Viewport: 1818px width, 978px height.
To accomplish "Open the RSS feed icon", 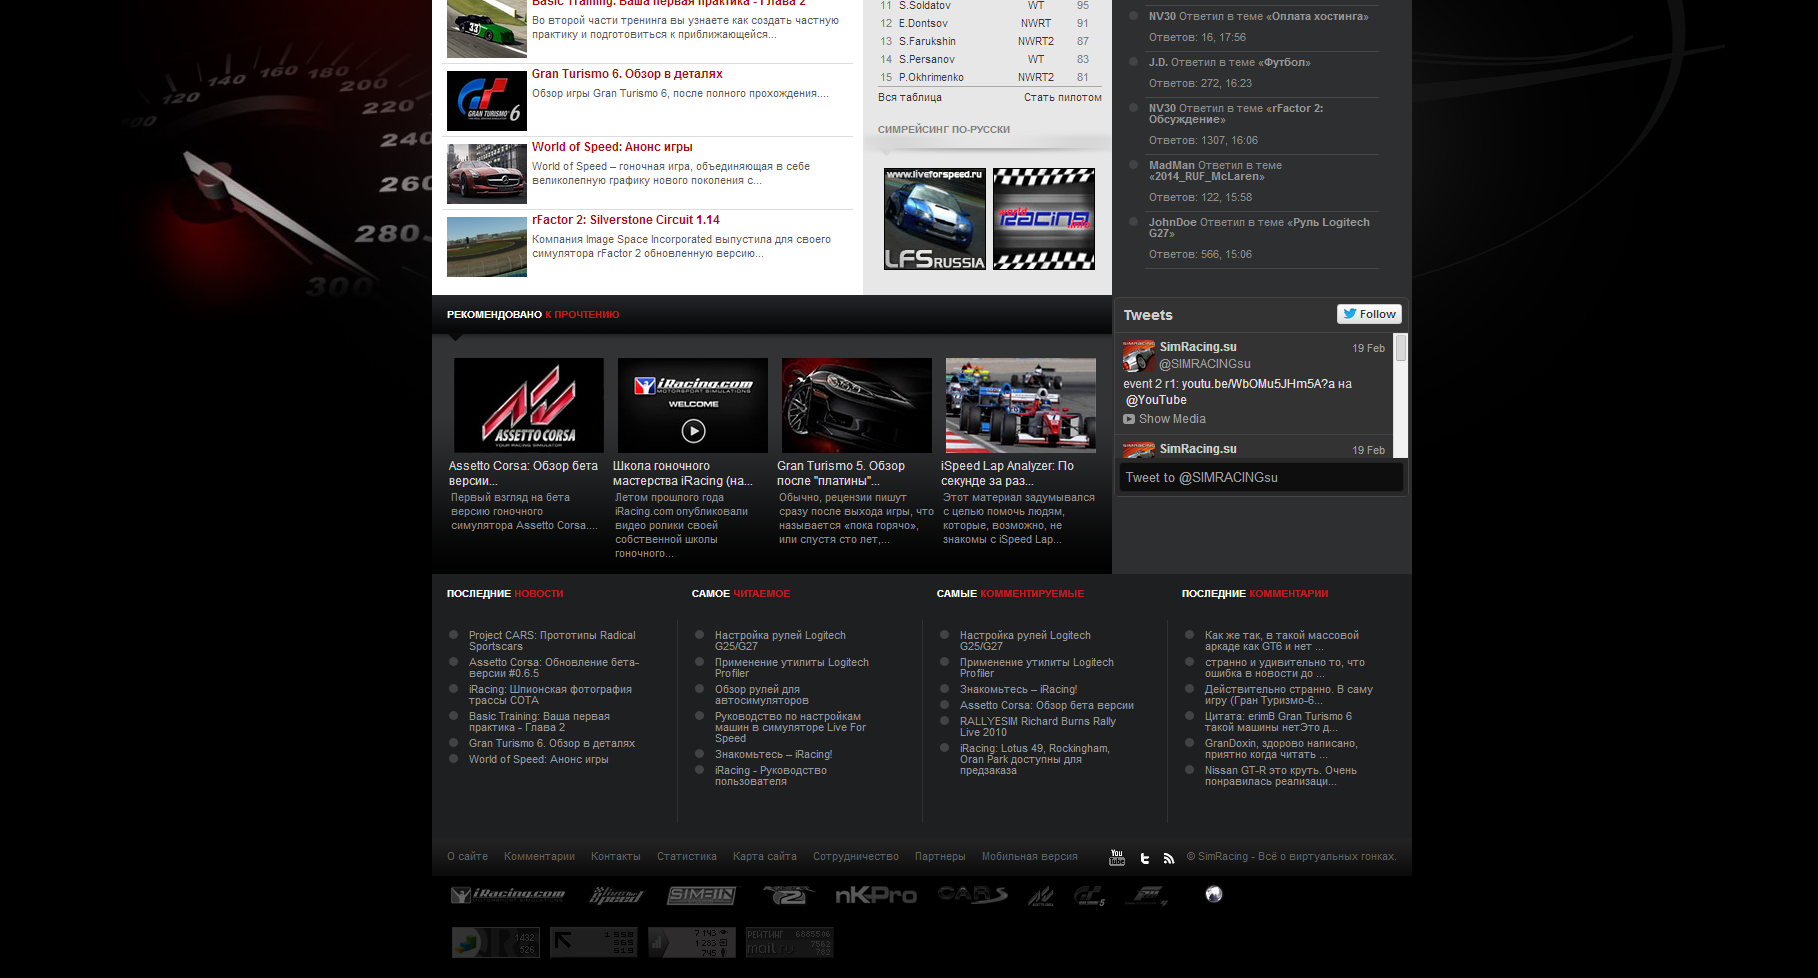I will tap(1168, 858).
